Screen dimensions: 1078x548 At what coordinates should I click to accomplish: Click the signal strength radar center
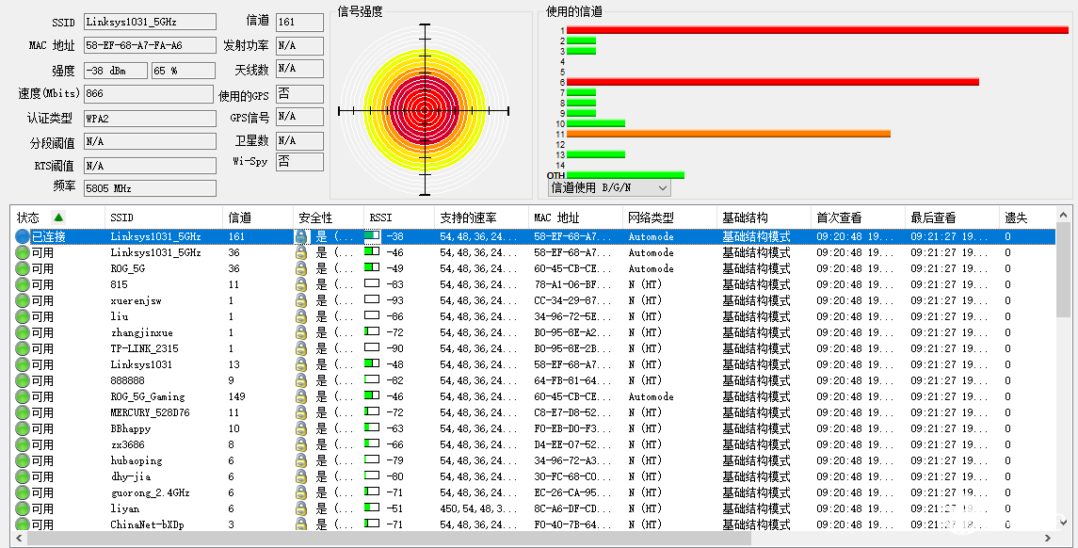tap(425, 110)
